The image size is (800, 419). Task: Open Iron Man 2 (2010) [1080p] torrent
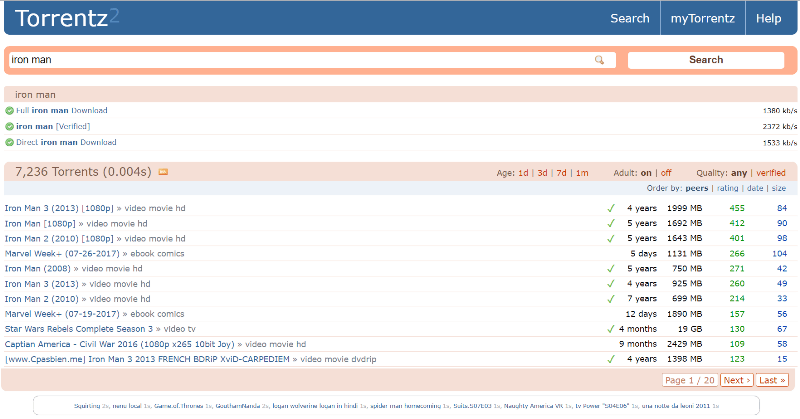click(59, 238)
